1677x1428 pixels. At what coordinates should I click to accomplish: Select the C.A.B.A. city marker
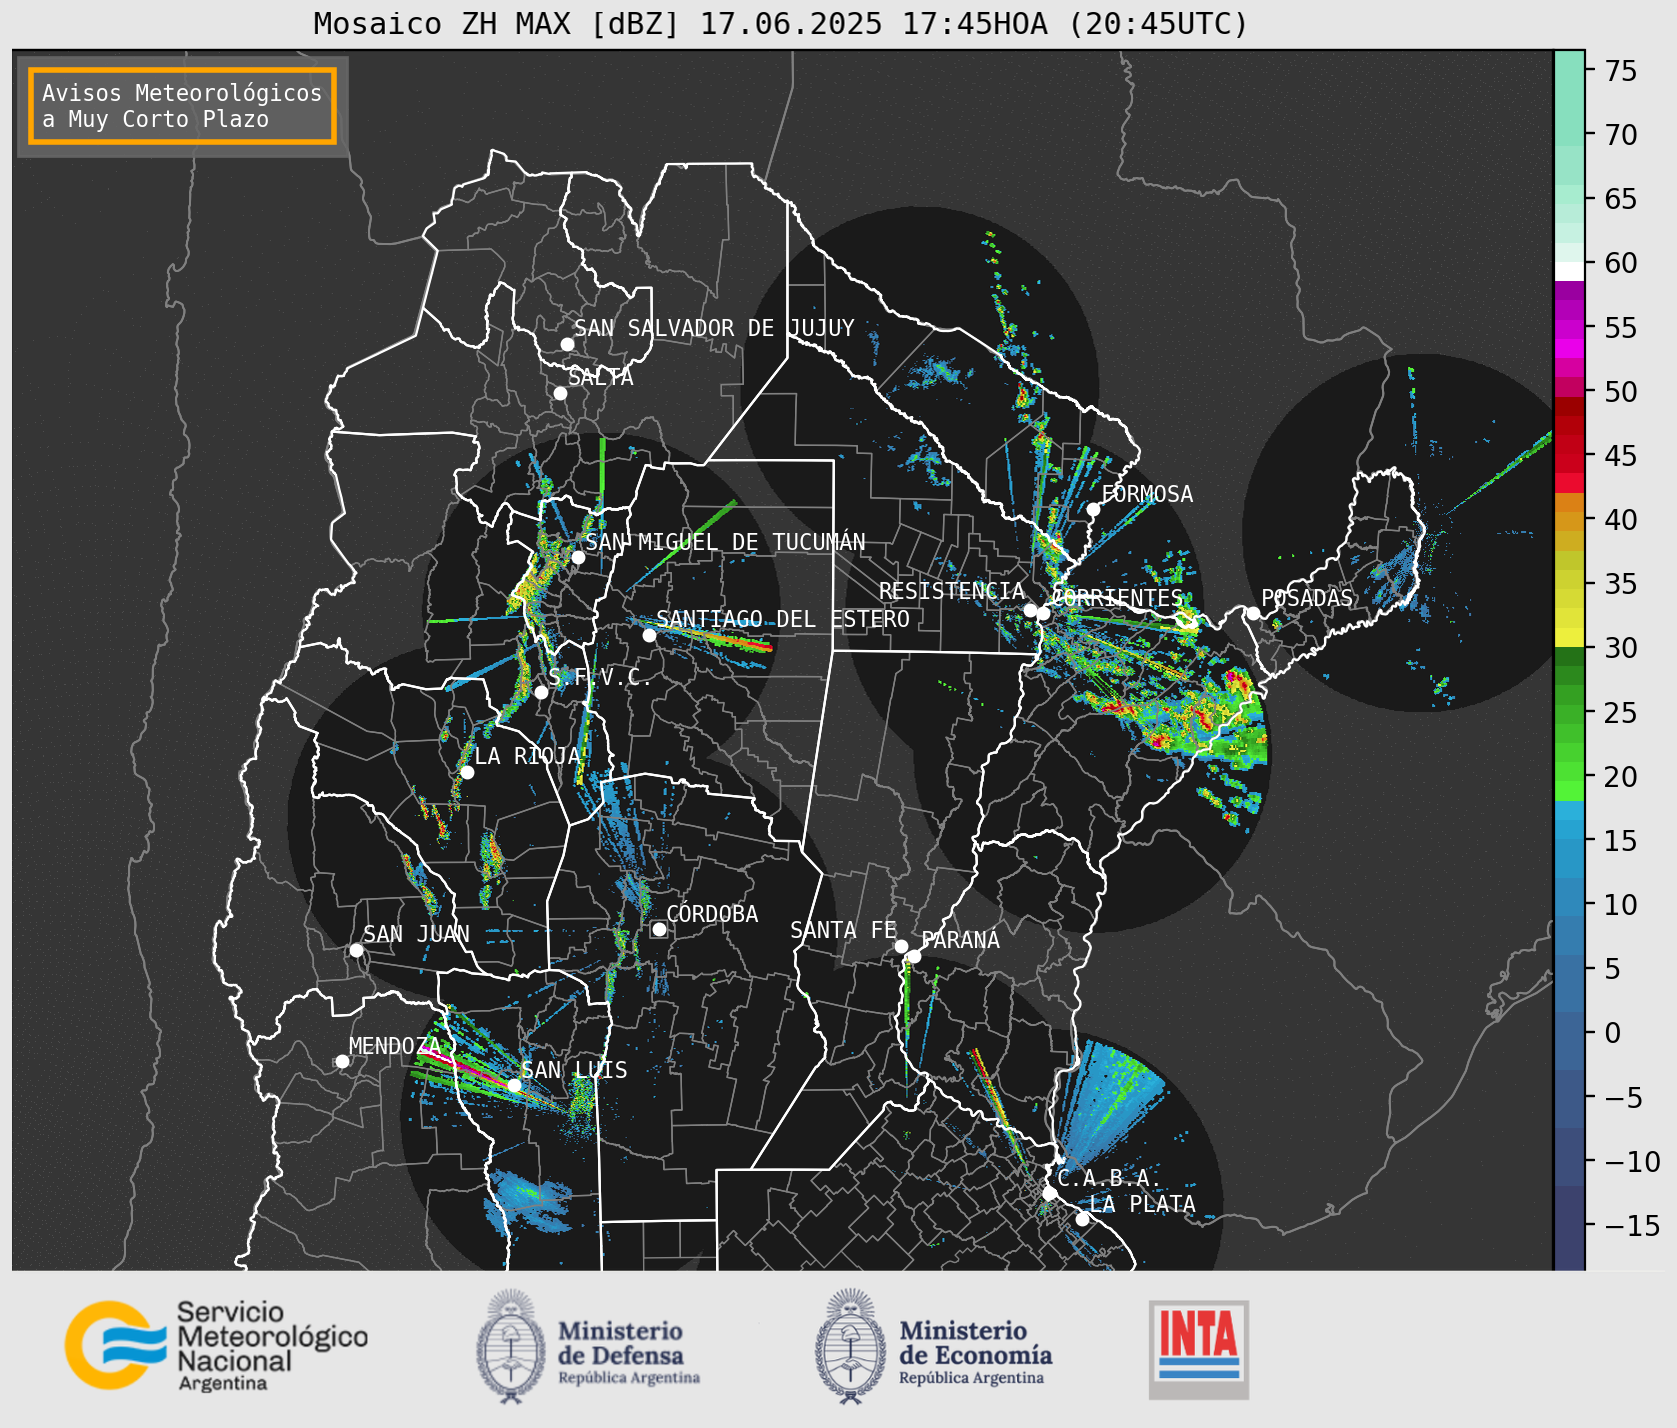point(1049,1193)
